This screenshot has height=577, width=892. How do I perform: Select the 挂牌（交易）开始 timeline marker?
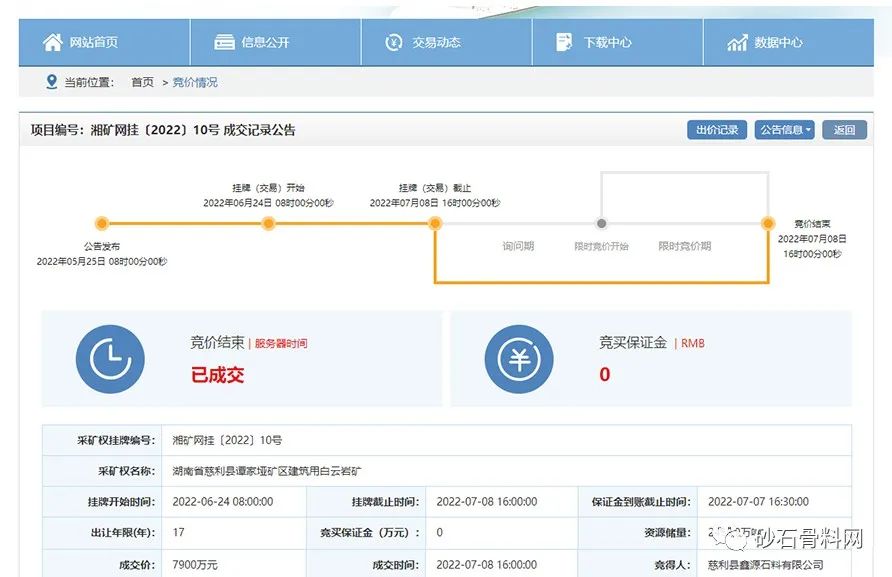point(268,224)
